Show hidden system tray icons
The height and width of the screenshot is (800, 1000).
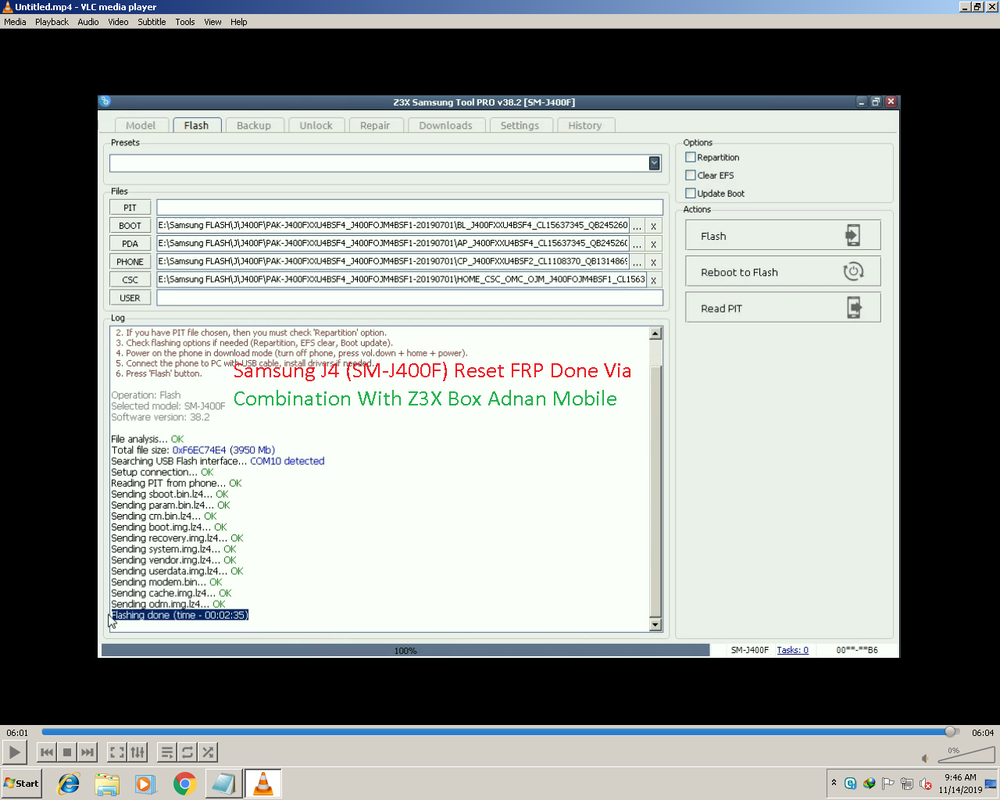[x=834, y=782]
